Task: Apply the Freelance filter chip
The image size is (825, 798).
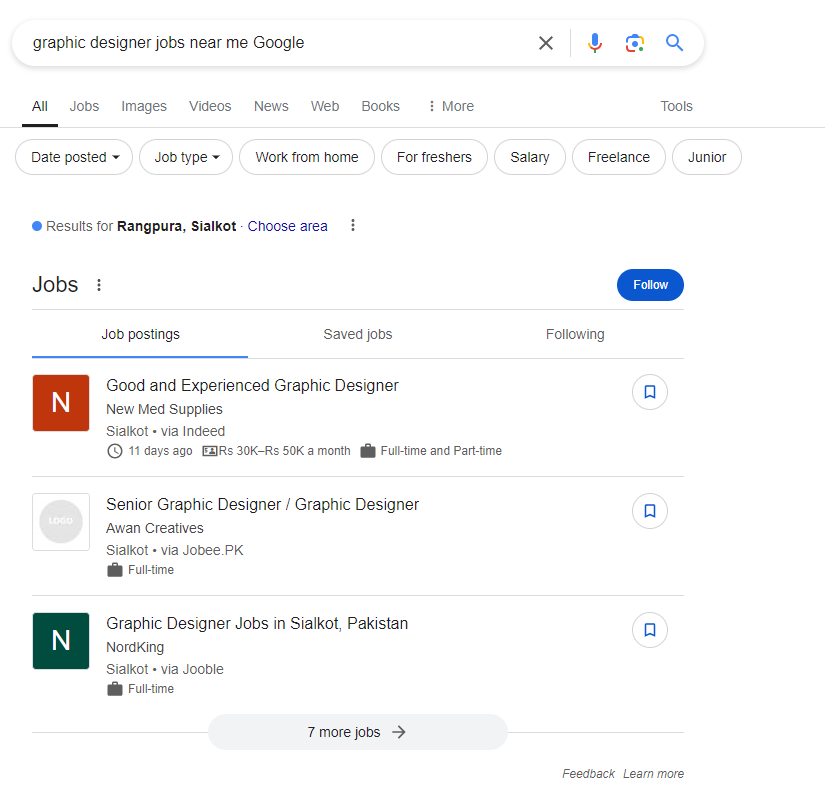Action: [x=618, y=157]
